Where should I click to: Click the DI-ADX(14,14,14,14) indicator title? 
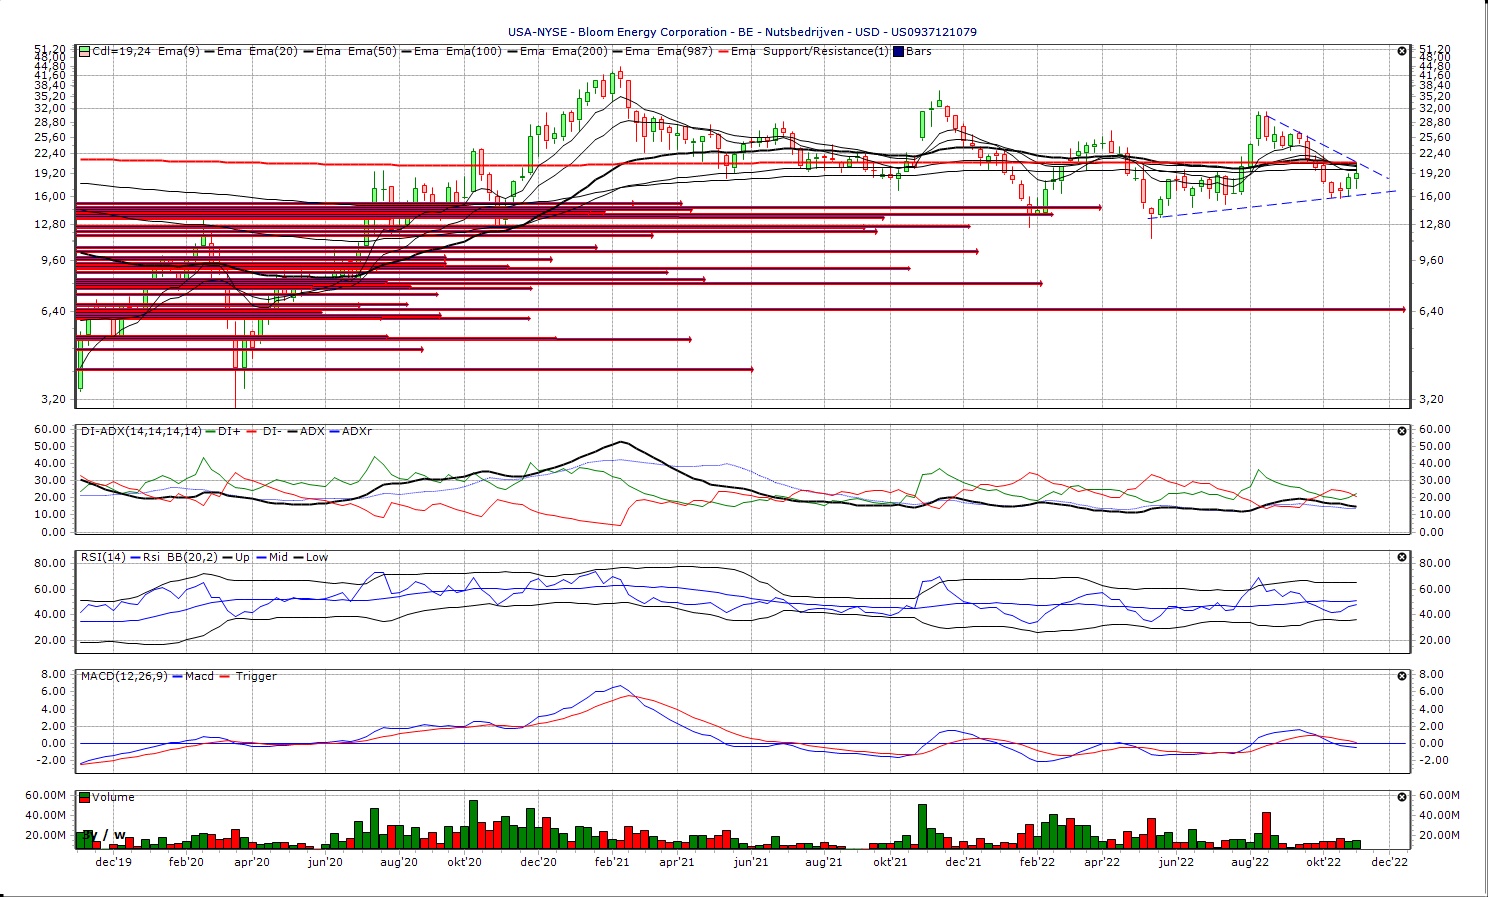coord(140,431)
